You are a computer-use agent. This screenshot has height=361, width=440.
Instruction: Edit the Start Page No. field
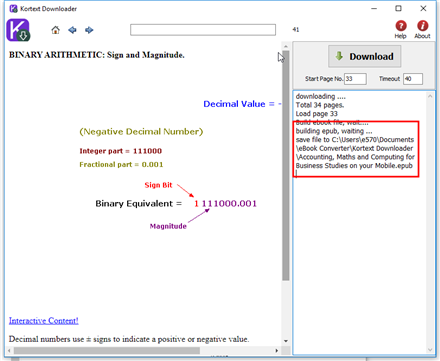(355, 79)
